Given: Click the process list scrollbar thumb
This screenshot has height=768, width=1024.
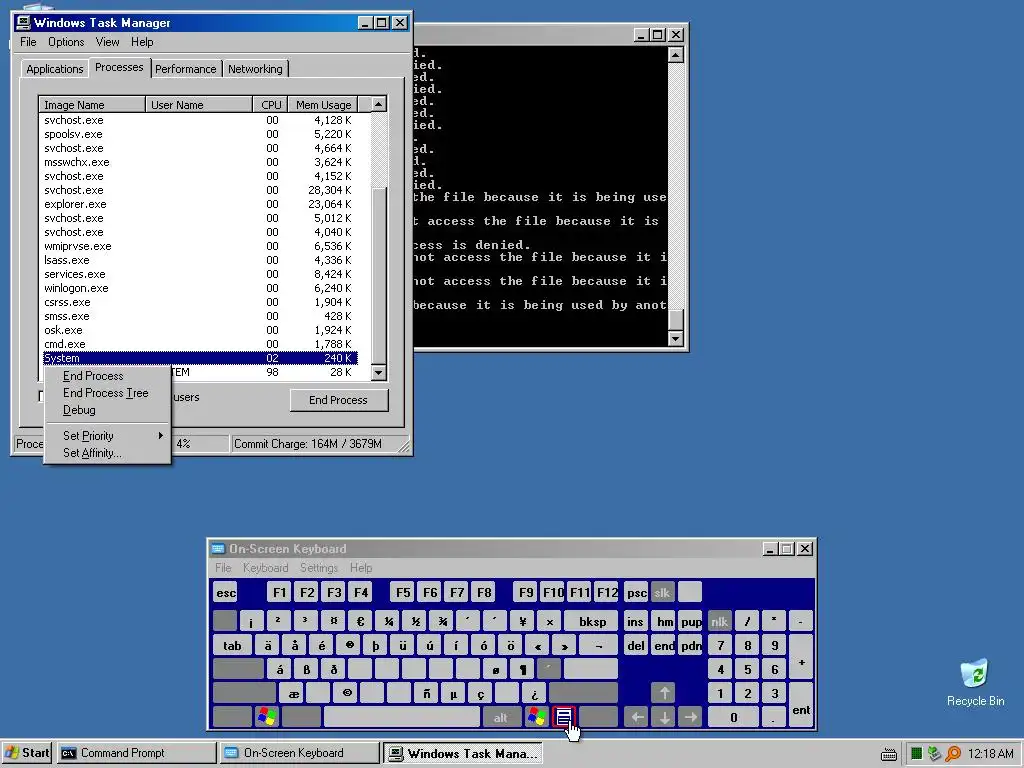Looking at the screenshot, I should (x=379, y=274).
